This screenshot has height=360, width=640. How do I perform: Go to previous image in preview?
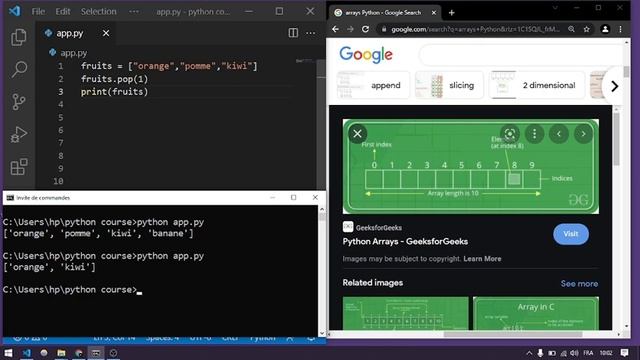[559, 133]
